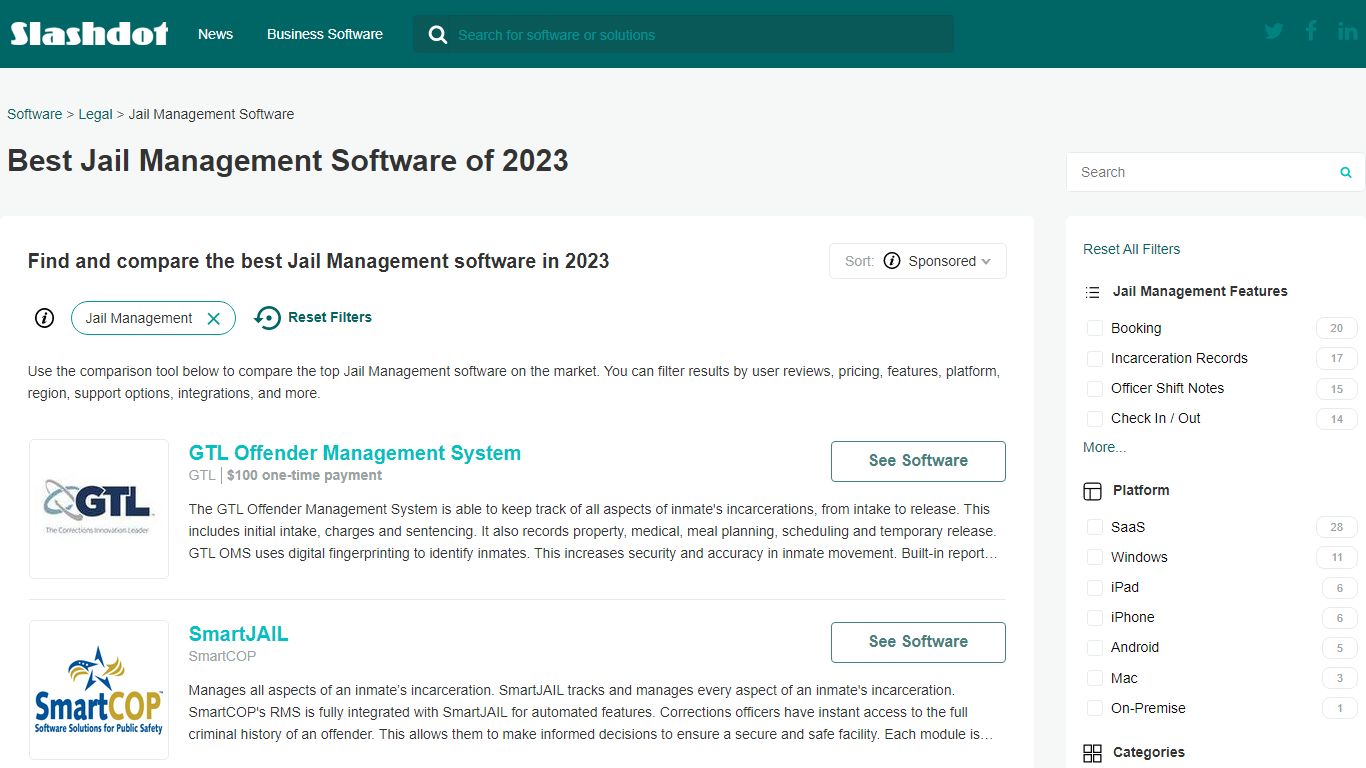Image resolution: width=1366 pixels, height=768 pixels.
Task: Click the On-Premise count badge 1
Action: click(1340, 708)
